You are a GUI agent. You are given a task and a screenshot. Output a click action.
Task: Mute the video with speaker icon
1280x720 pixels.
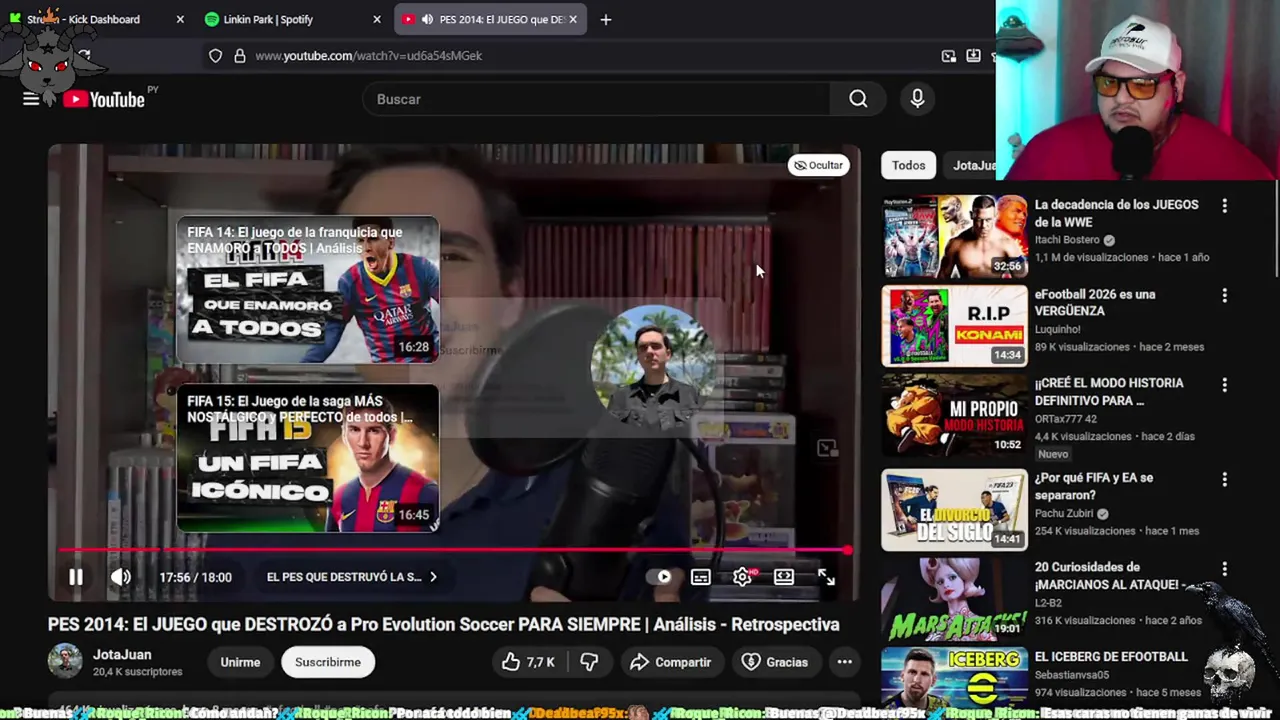[x=121, y=577]
